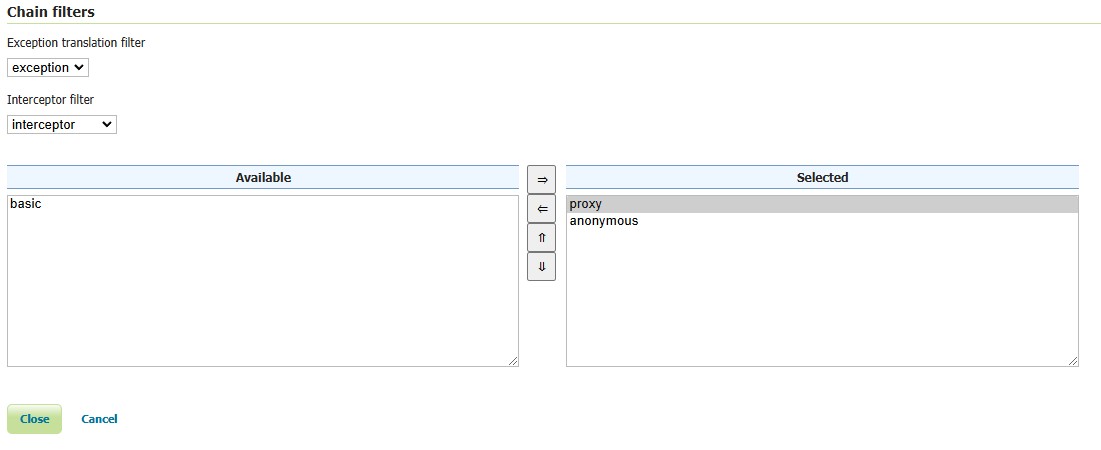The image size is (1101, 450).
Task: Click the green Close button
Action: 34,419
